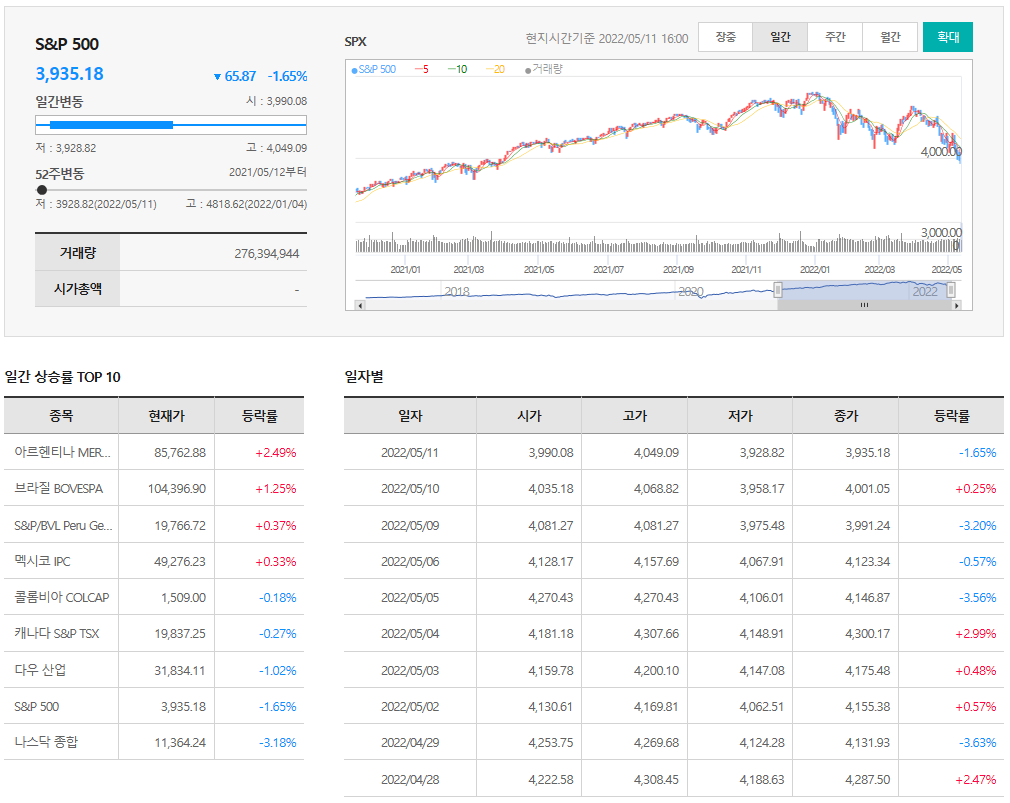Image resolution: width=1010 pixels, height=803 pixels.
Task: Click the volume value 276,394,944
Action: (267, 253)
